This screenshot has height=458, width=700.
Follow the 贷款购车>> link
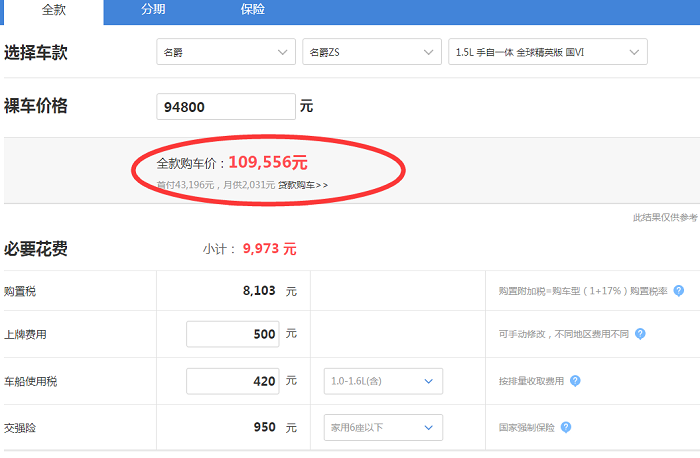pyautogui.click(x=303, y=185)
